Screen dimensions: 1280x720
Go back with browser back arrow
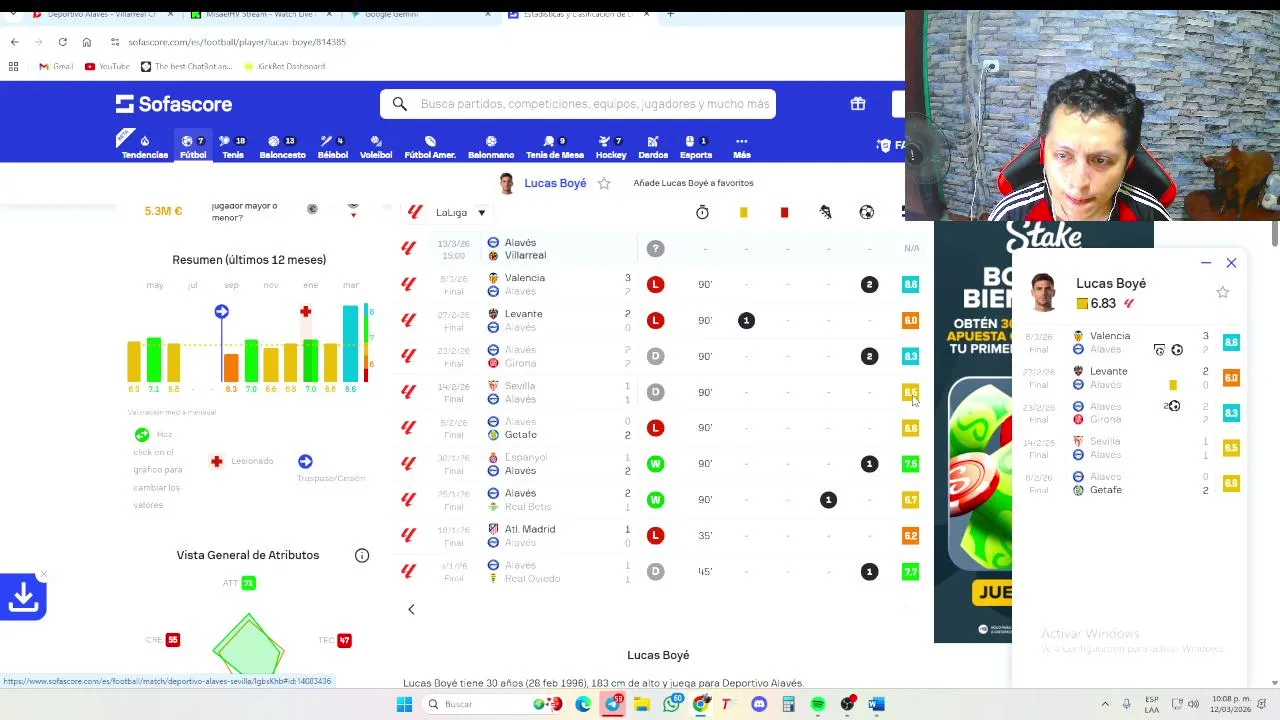point(14,42)
